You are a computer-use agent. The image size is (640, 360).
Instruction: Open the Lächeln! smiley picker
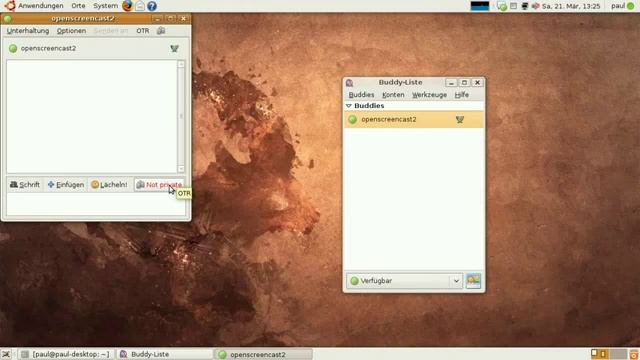click(109, 184)
